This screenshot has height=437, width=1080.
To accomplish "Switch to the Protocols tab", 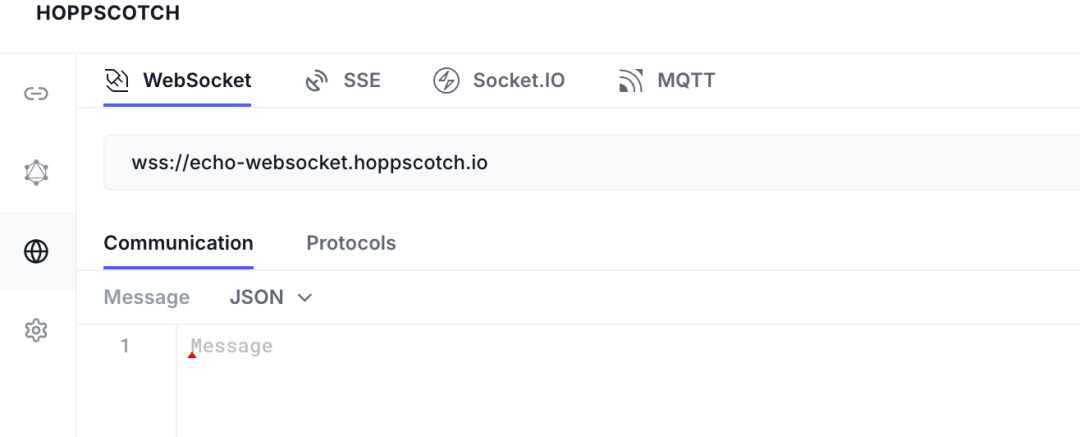I will pyautogui.click(x=351, y=243).
